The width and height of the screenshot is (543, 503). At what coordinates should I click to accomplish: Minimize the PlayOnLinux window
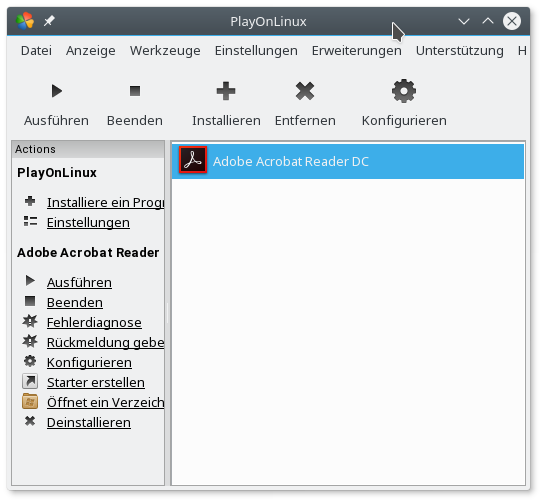(x=464, y=21)
